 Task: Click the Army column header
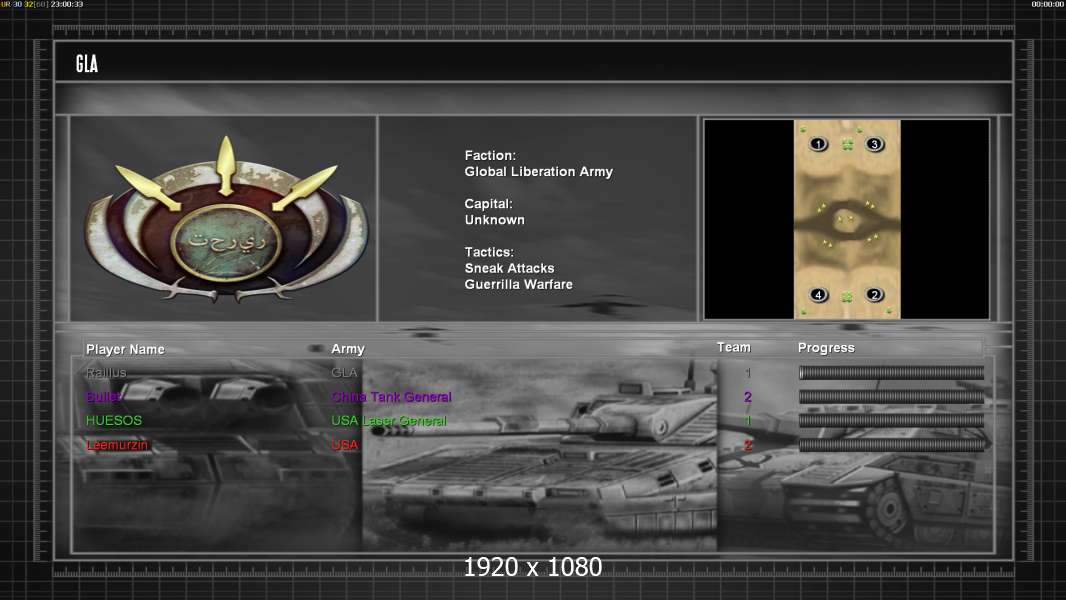tap(348, 349)
